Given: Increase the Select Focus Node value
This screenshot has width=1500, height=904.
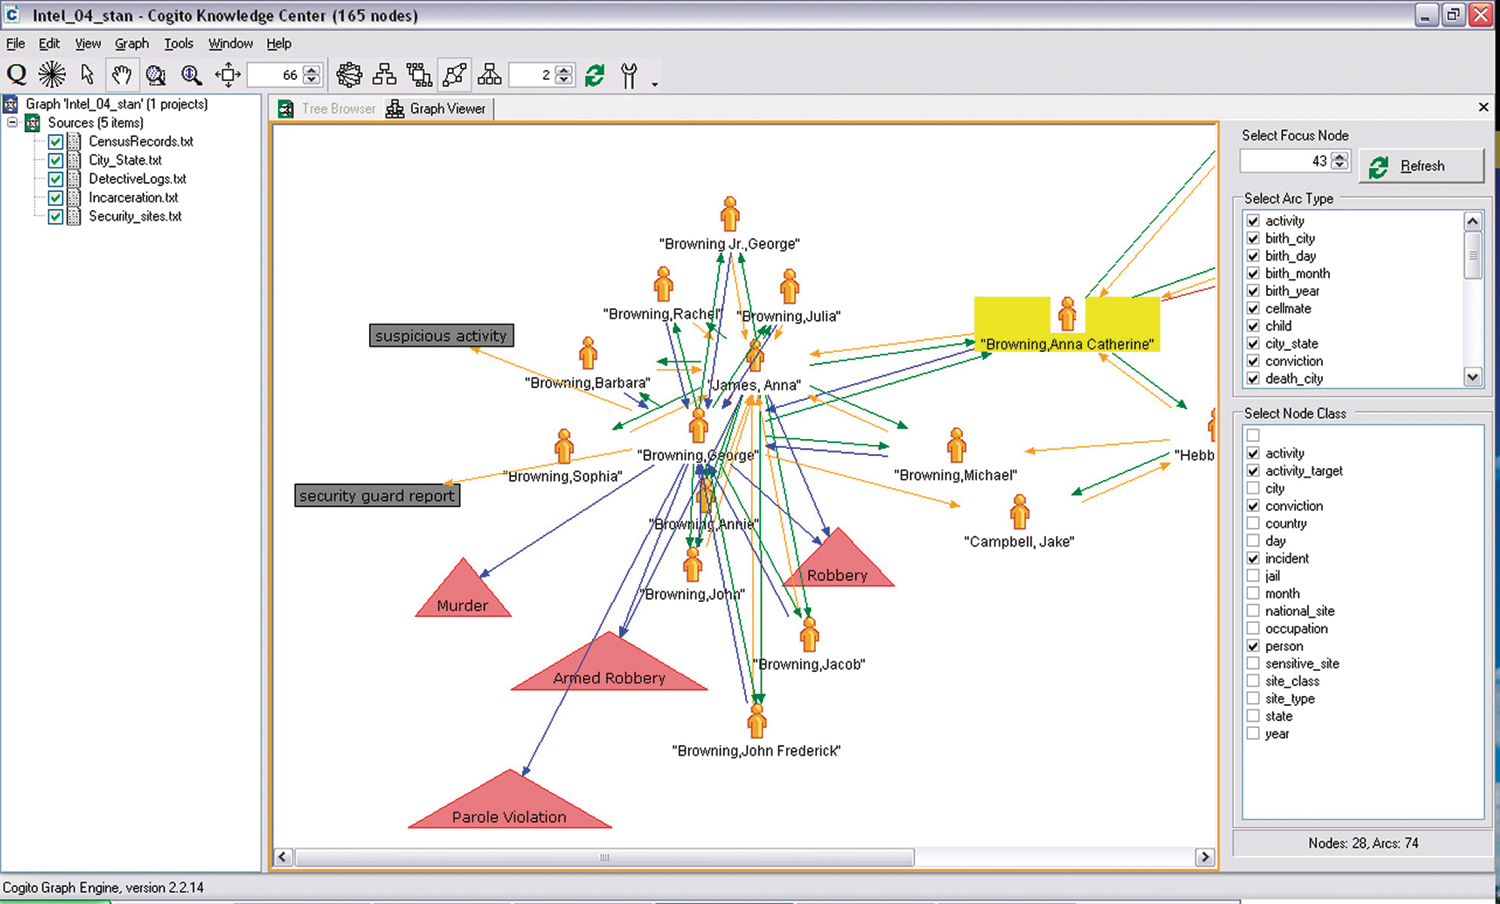Looking at the screenshot, I should coord(1340,156).
